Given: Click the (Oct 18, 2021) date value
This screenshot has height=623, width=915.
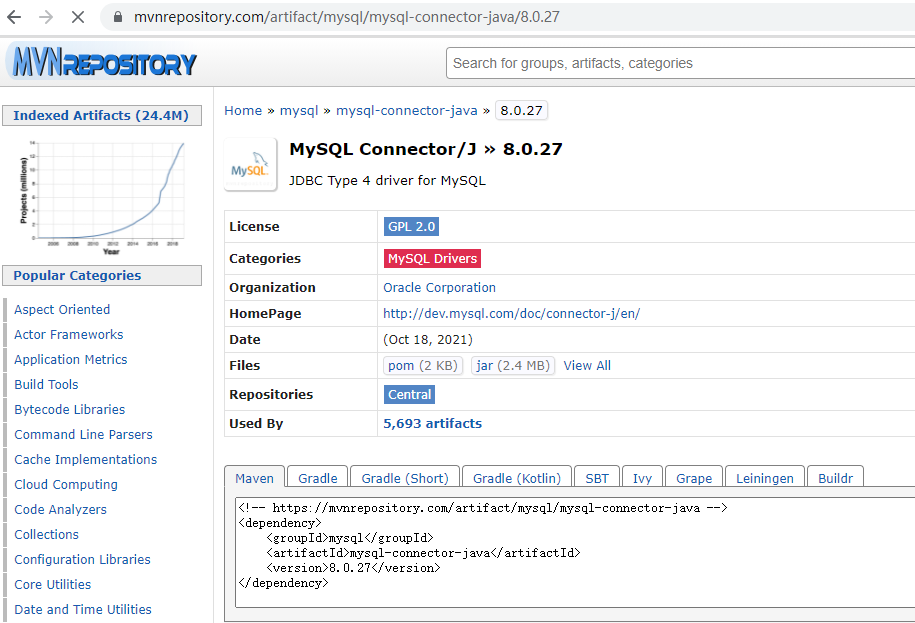Looking at the screenshot, I should coord(428,340).
